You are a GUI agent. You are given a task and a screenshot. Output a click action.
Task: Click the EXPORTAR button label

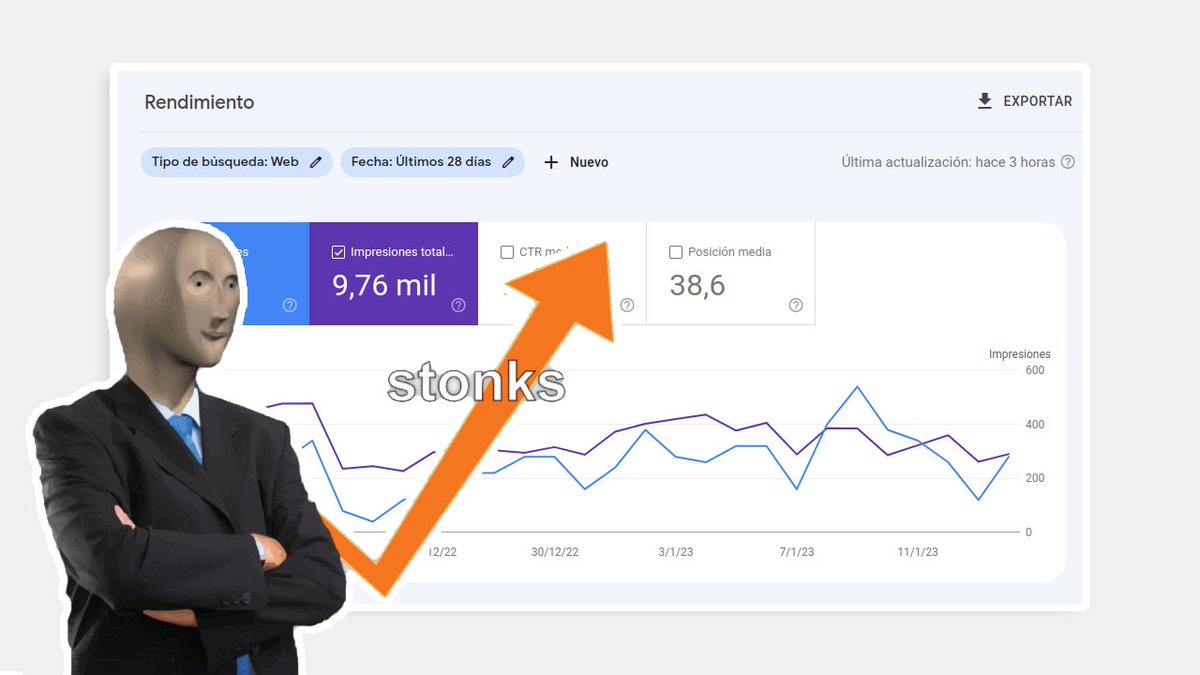[1038, 101]
